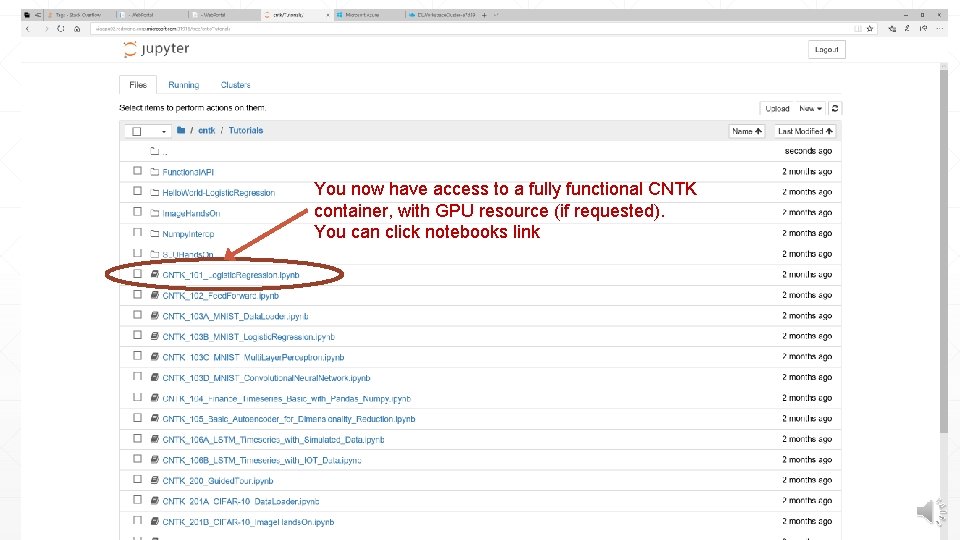This screenshot has height=540, width=960.
Task: Click the parent directory folder icon
Action: pos(154,151)
